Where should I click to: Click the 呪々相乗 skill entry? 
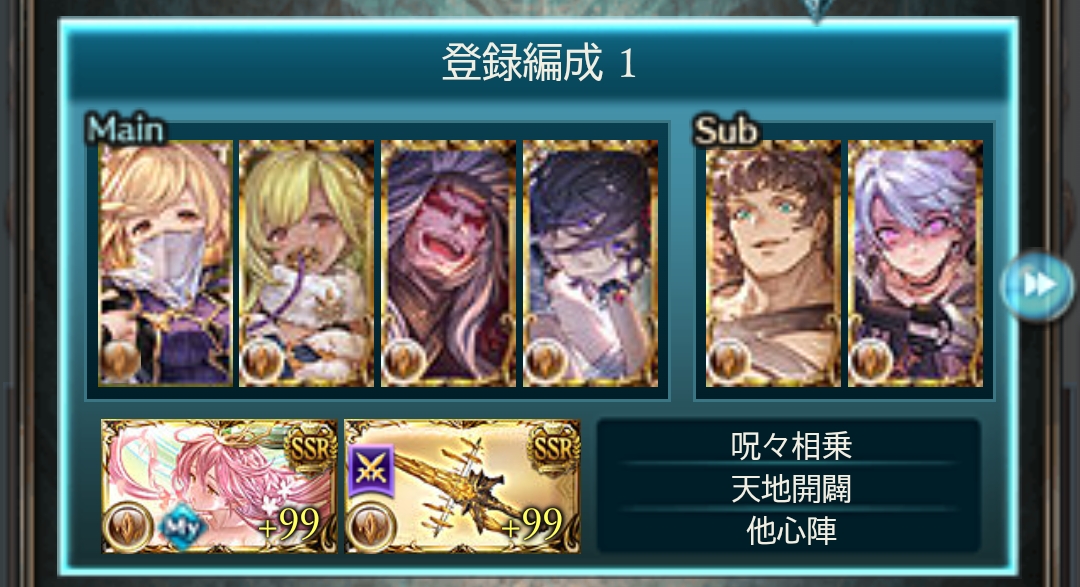(791, 446)
